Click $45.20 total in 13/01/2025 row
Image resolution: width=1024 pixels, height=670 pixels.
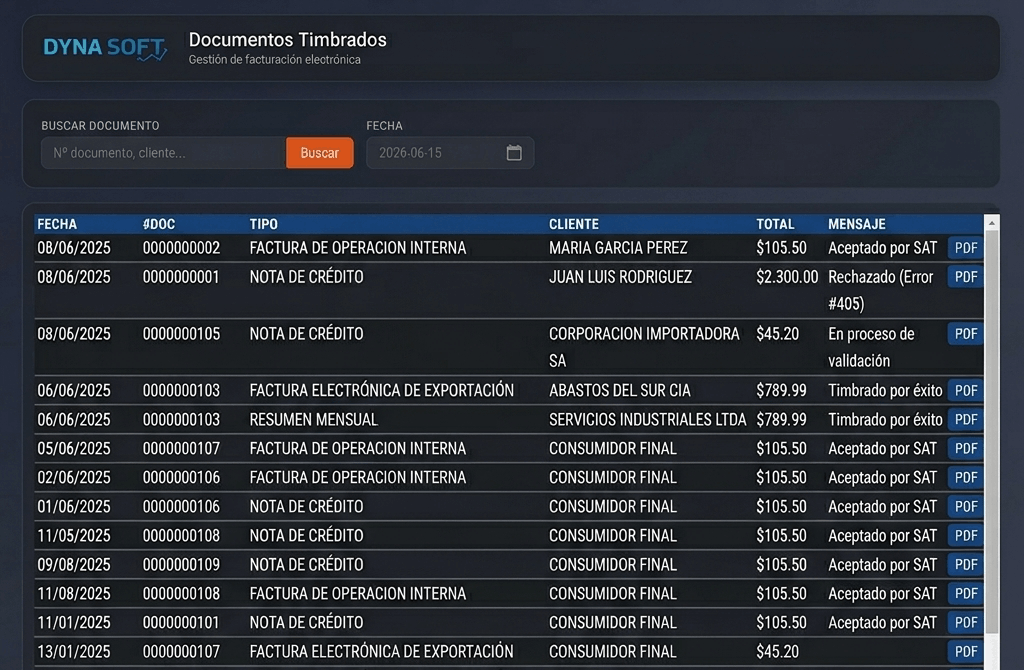(777, 652)
